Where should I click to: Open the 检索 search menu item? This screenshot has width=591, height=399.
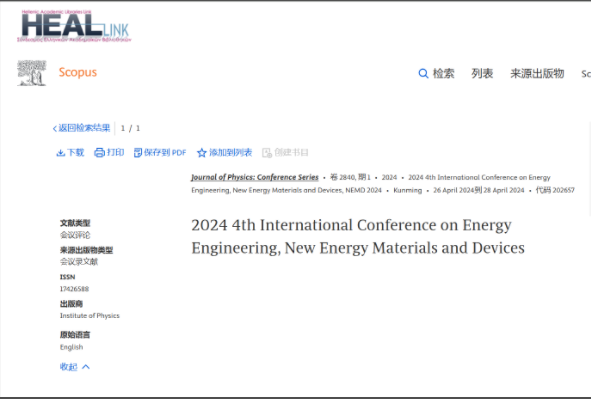coord(444,73)
